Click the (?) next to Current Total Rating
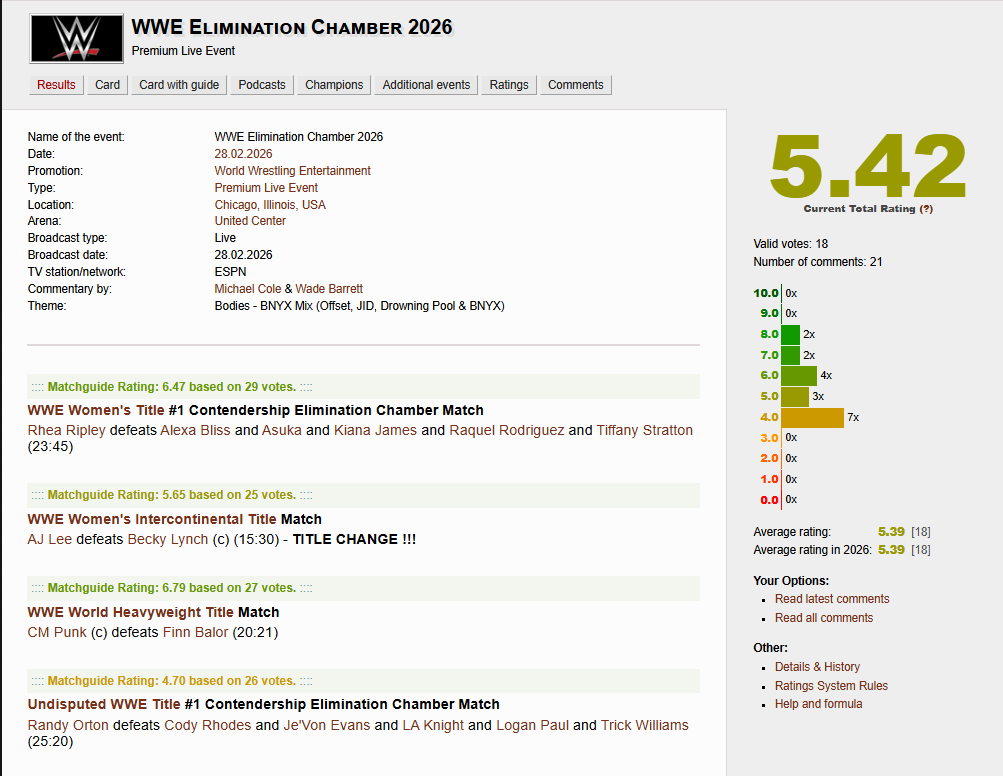The height and width of the screenshot is (776, 1003). point(926,209)
